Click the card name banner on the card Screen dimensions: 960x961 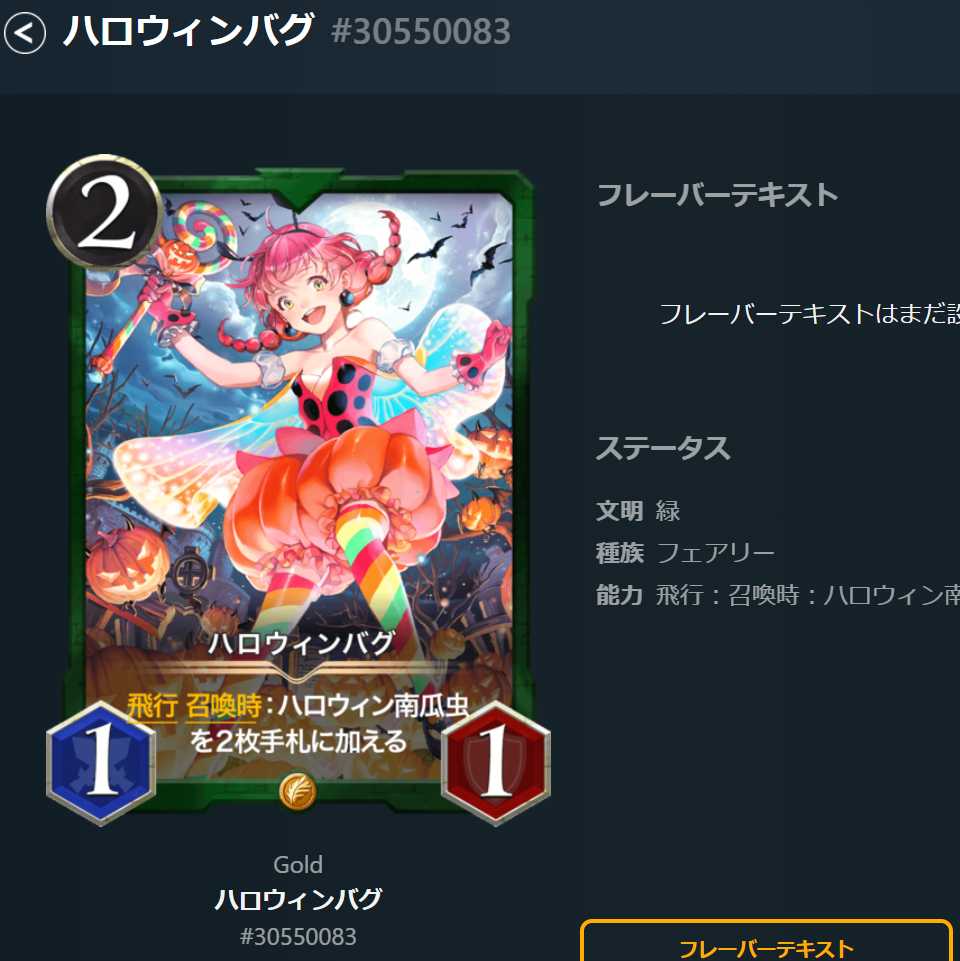(300, 644)
